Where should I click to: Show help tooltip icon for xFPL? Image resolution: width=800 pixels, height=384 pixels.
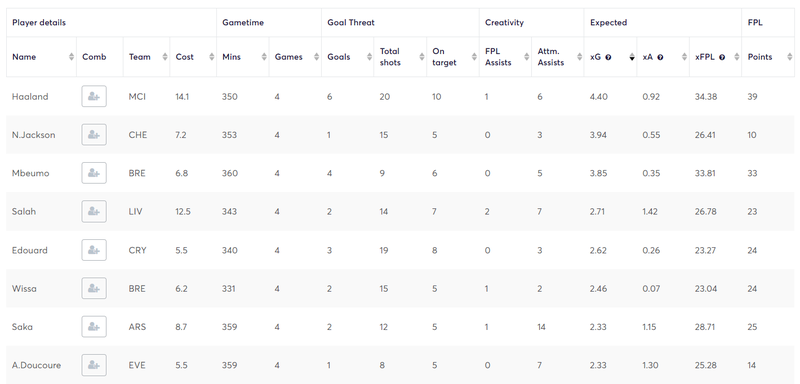722,57
